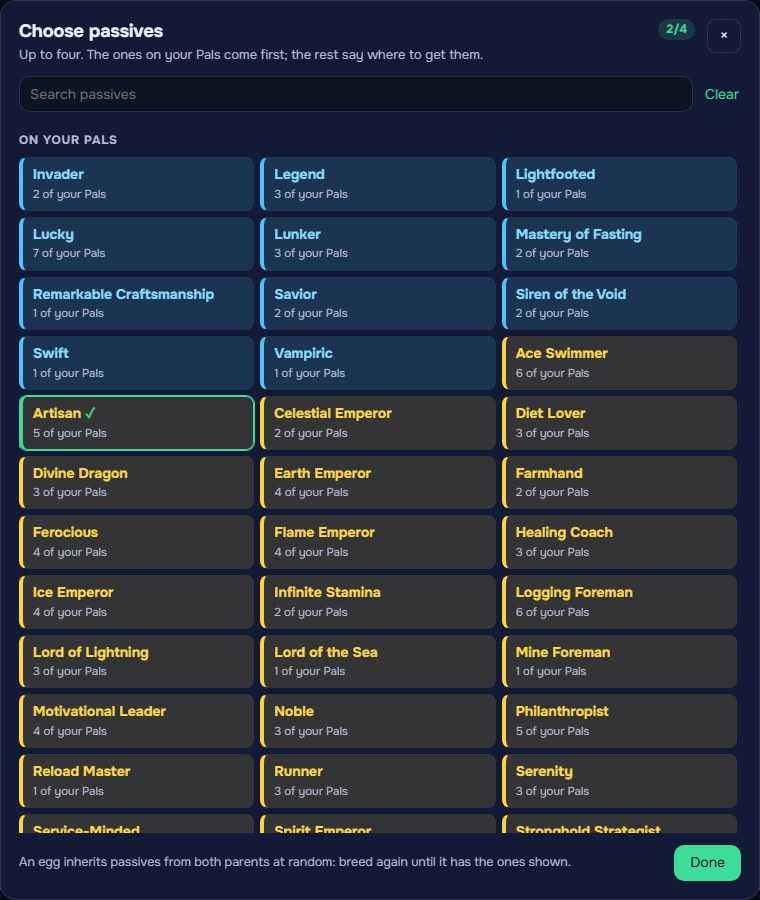Pick the Philanthropist passive
This screenshot has width=760, height=900.
click(x=619, y=721)
